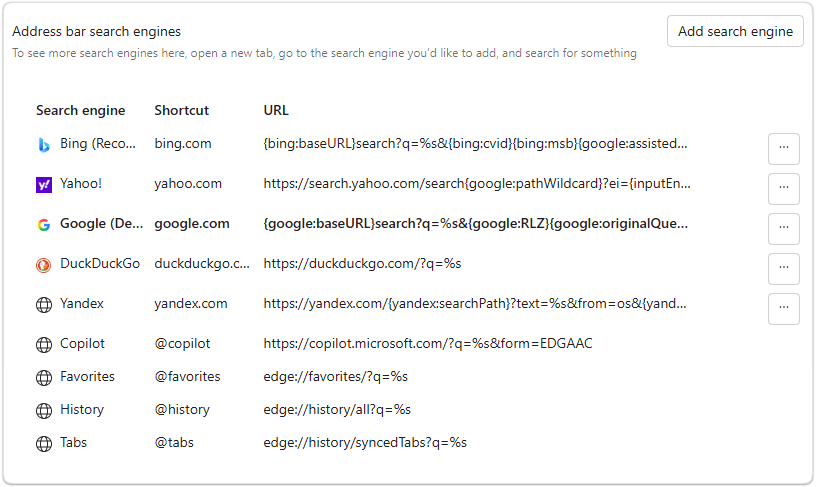Select the Search engine column header
Image resolution: width=816 pixels, height=487 pixels.
coord(81,110)
